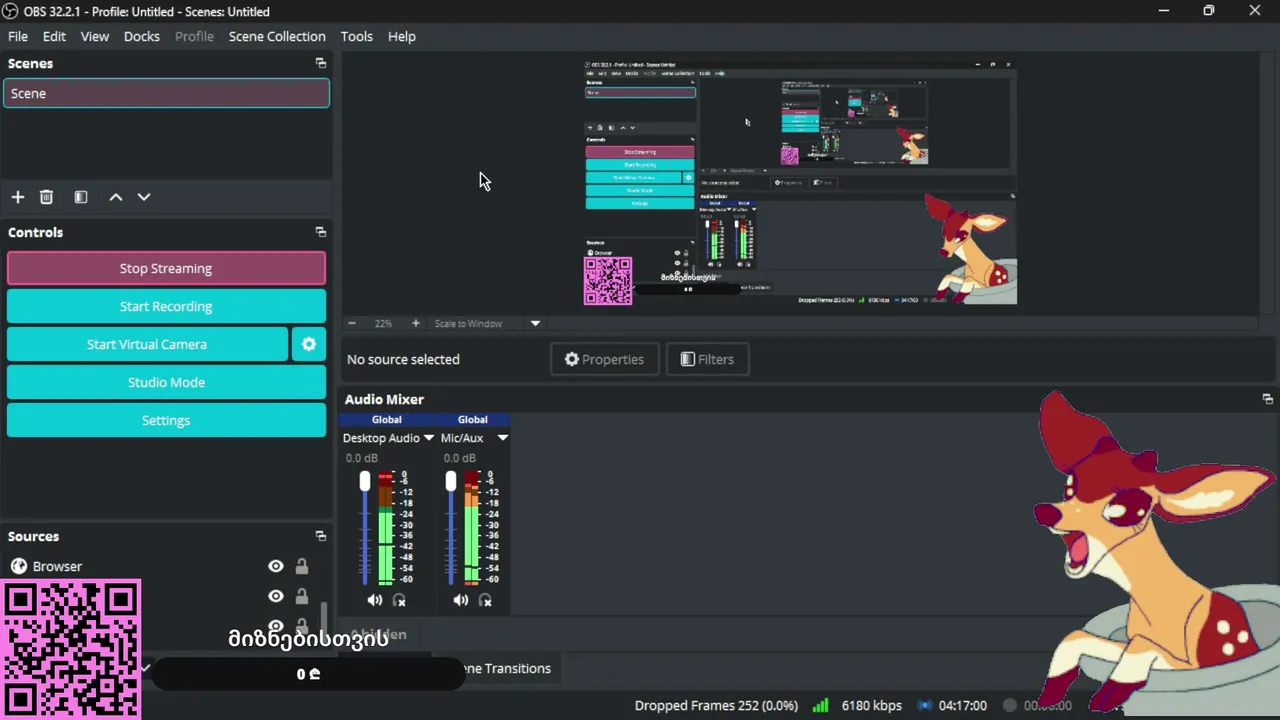1280x720 pixels.
Task: Float the Controls dock using its pop-out icon
Action: (321, 232)
